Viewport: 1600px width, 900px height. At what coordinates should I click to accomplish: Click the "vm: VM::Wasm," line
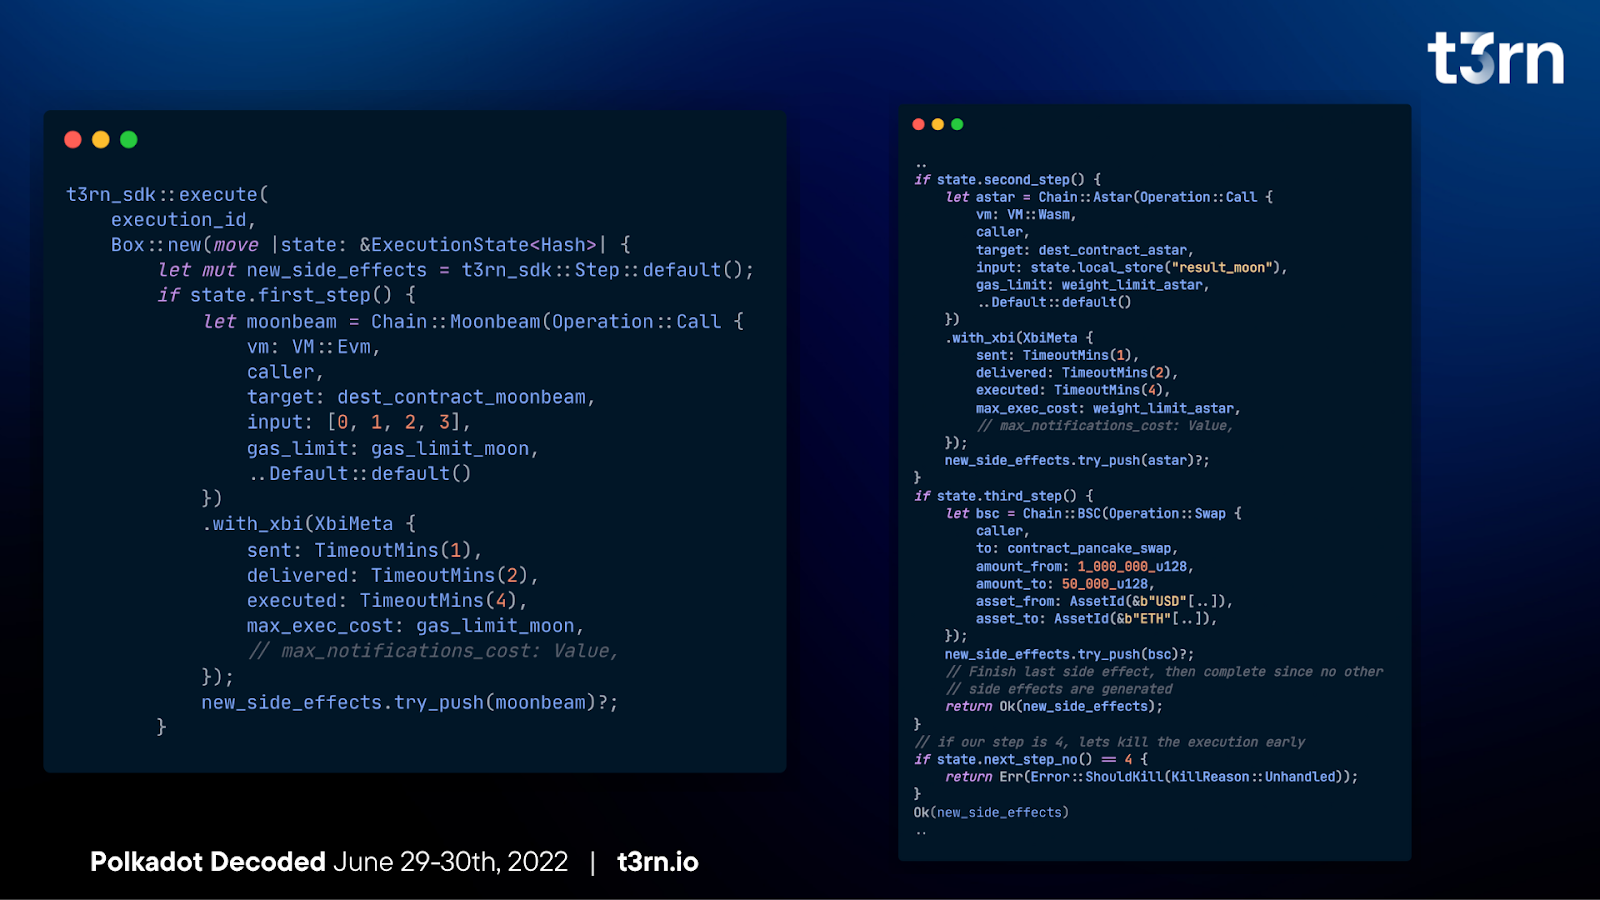pos(1026,215)
